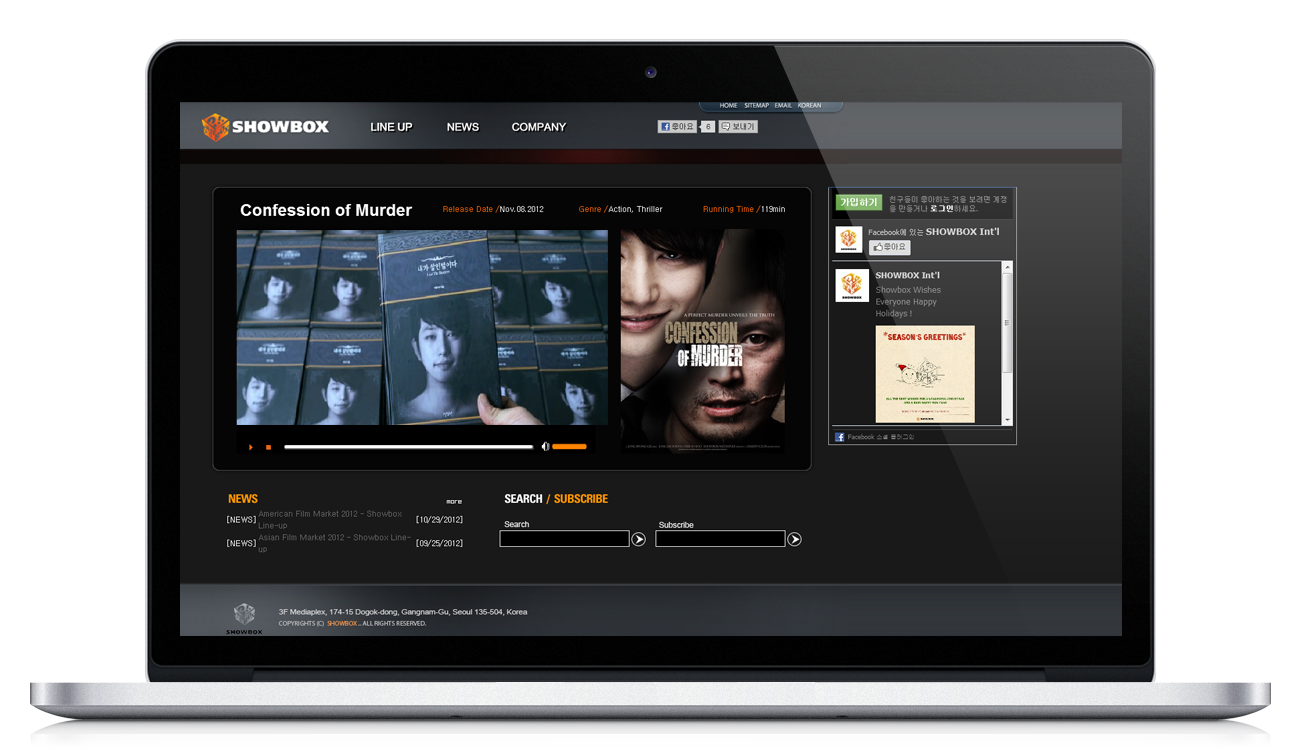Click SHOWBOX Int'l name in feed post
Image resolution: width=1300 pixels, height=750 pixels.
[907, 275]
